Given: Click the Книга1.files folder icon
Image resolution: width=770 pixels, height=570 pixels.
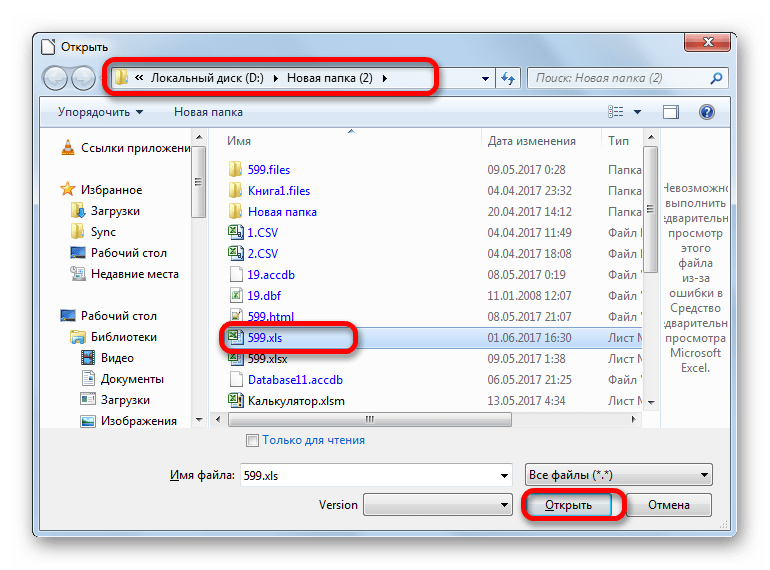Looking at the screenshot, I should point(235,190).
